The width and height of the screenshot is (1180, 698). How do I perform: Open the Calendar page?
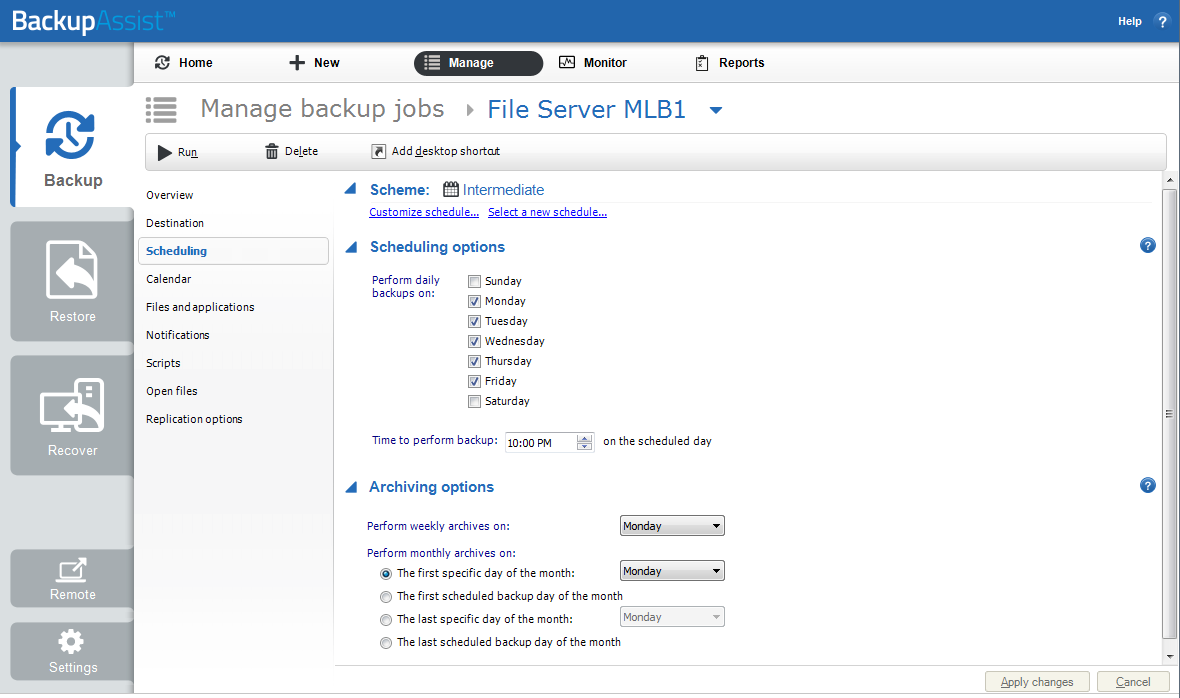(x=169, y=279)
